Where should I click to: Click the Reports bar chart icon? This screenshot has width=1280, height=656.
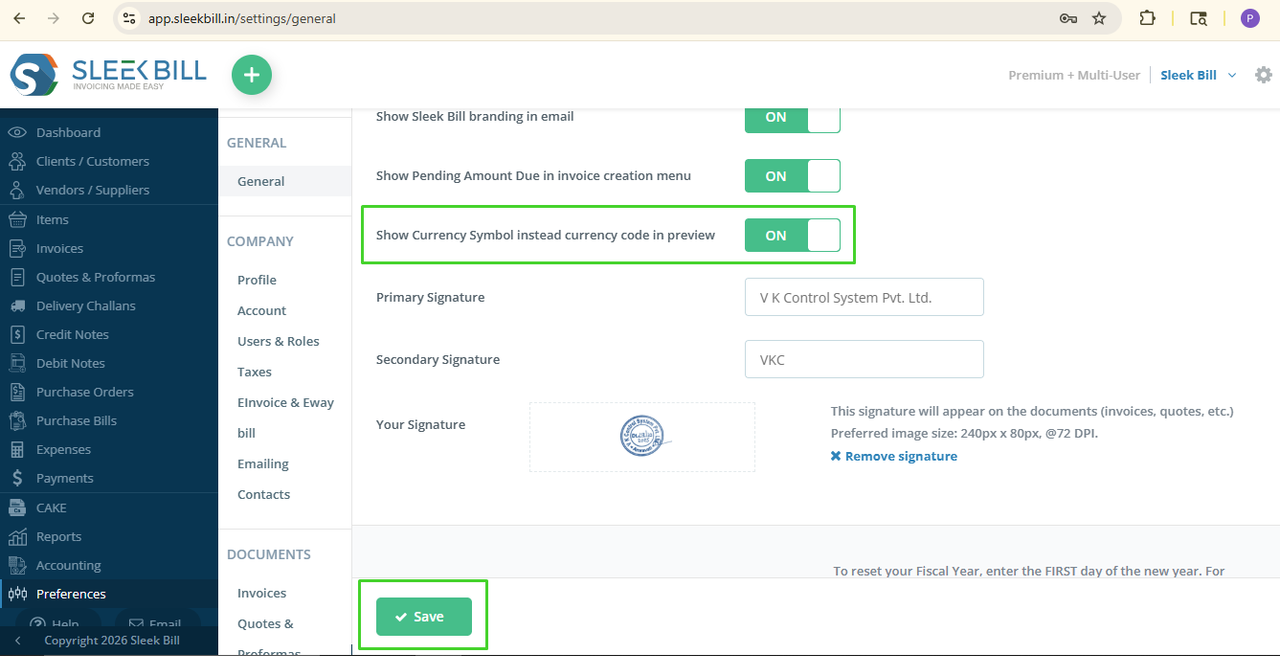17,536
